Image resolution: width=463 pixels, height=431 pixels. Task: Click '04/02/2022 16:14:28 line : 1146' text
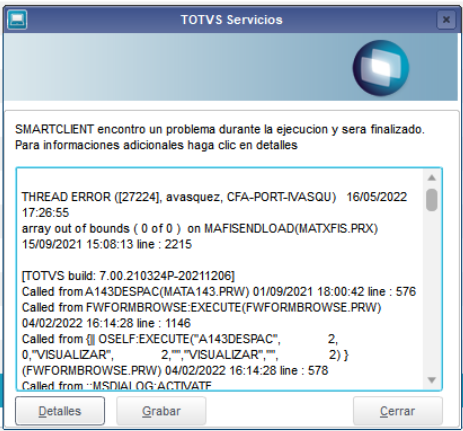tap(106, 323)
